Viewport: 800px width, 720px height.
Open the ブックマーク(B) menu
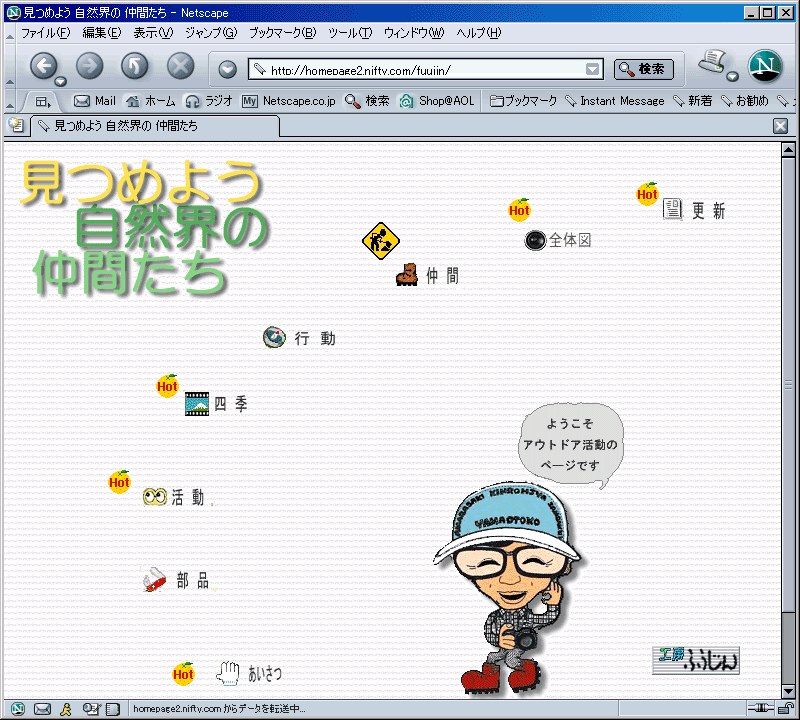click(282, 33)
